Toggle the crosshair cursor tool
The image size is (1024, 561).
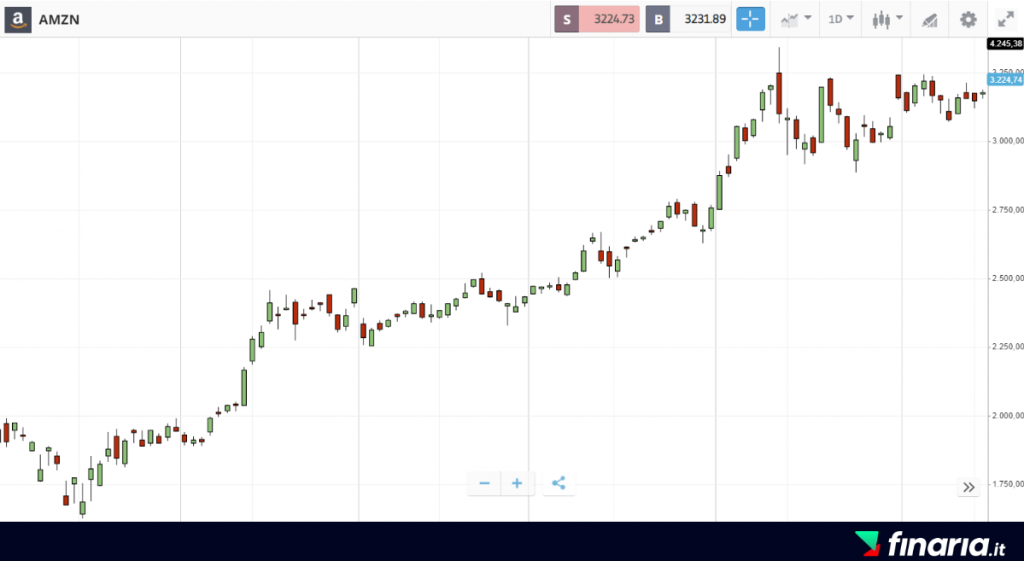point(750,19)
